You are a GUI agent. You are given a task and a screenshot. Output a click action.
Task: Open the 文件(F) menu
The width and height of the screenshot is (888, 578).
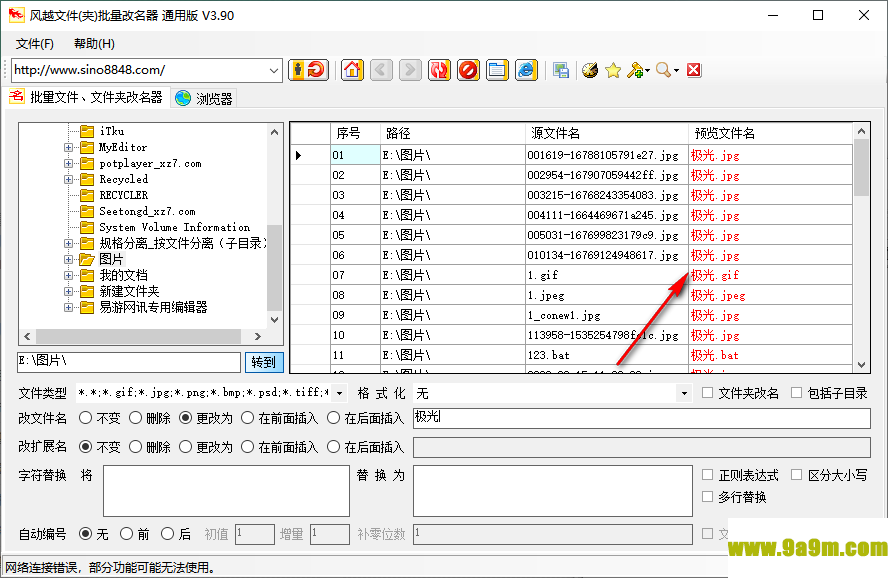(x=35, y=44)
